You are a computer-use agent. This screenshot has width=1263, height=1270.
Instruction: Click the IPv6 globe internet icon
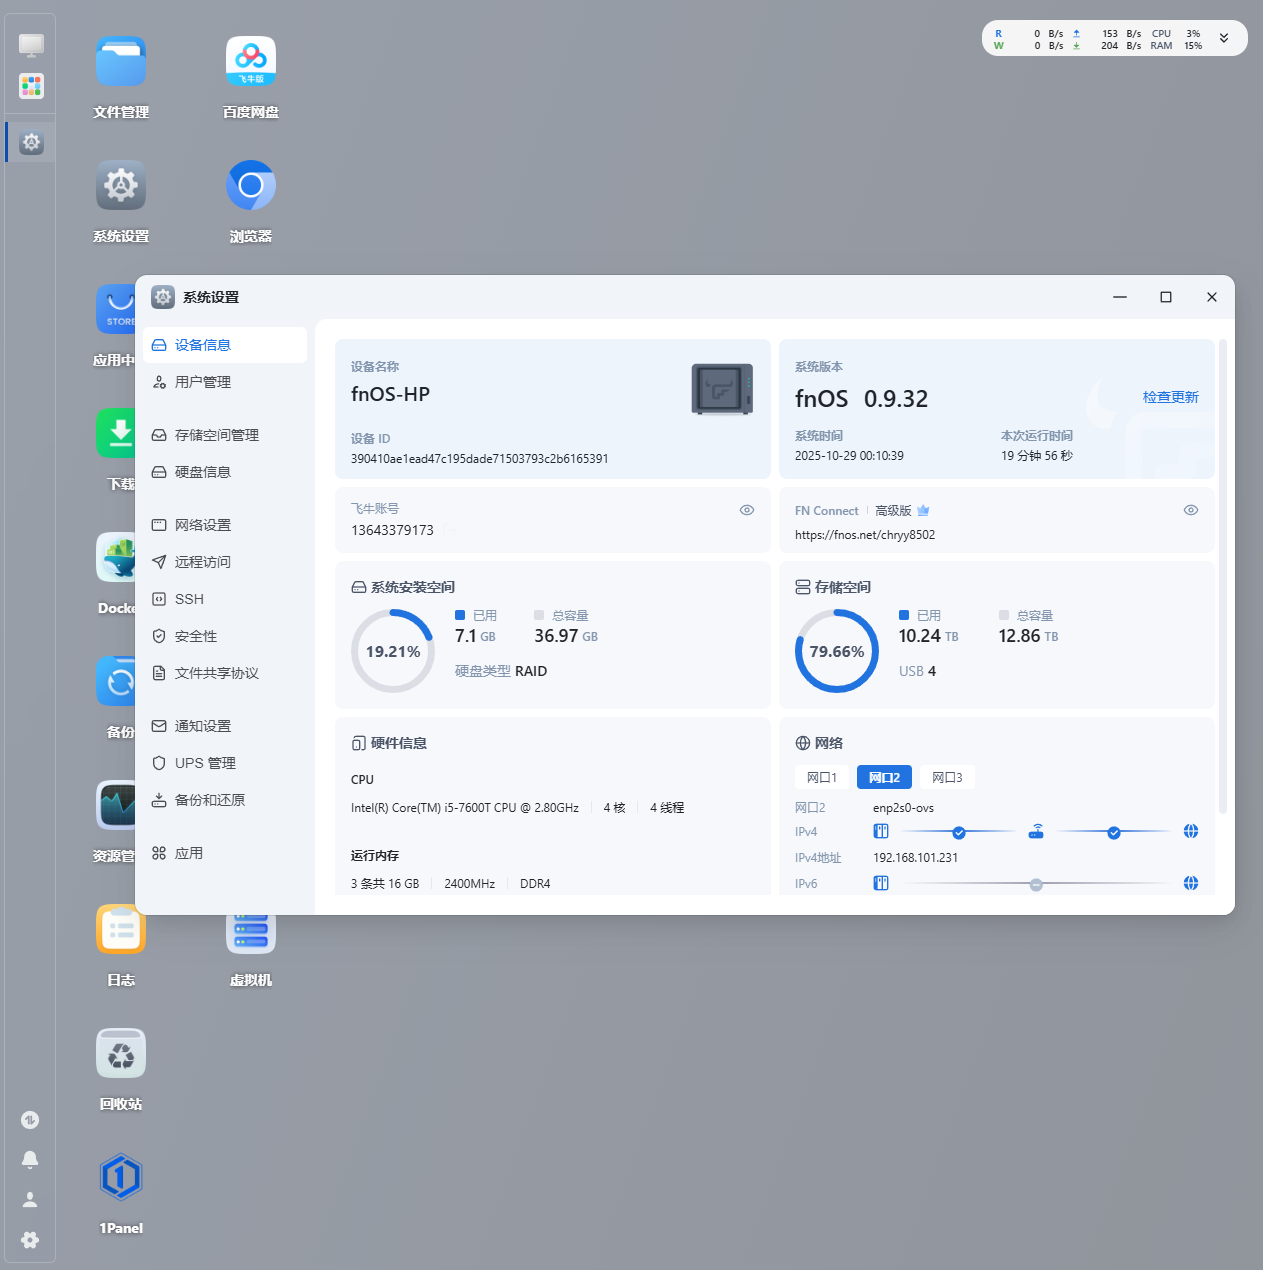click(x=1191, y=883)
